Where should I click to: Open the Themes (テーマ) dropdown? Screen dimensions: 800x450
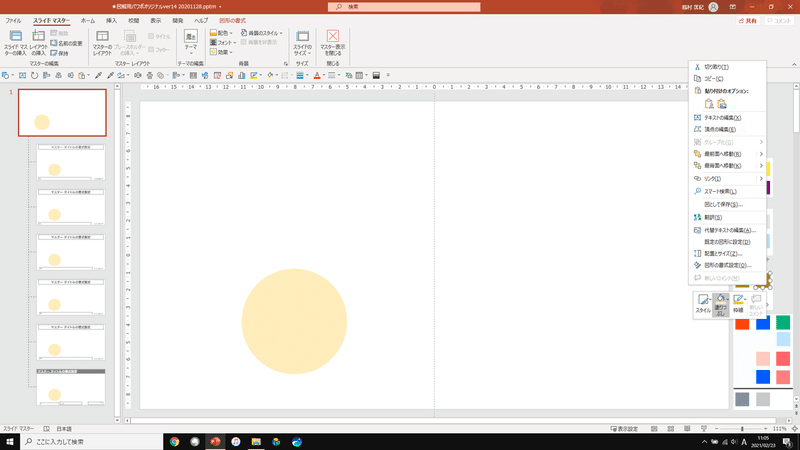click(191, 42)
